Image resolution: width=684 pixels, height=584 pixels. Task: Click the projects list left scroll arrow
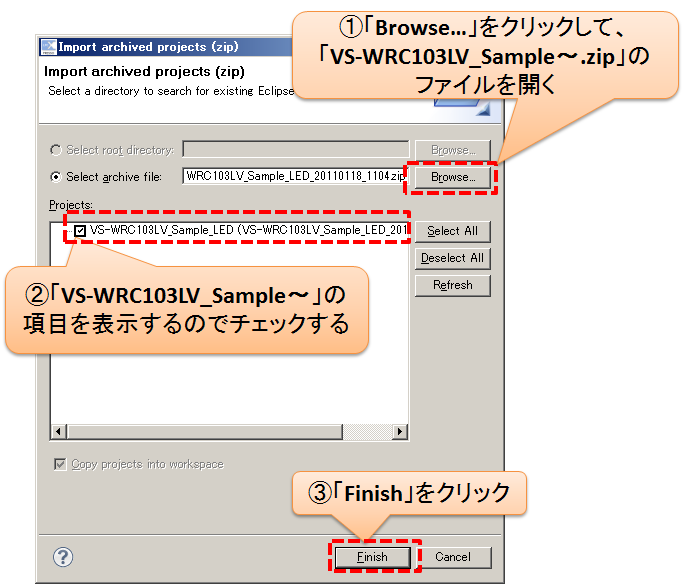pyautogui.click(x=58, y=432)
